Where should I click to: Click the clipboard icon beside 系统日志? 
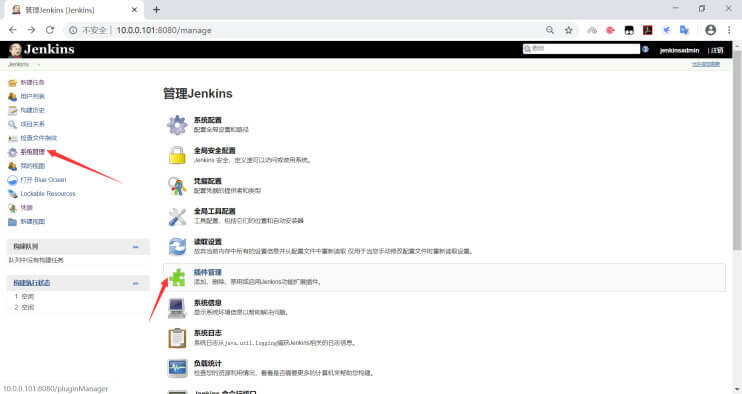click(177, 338)
